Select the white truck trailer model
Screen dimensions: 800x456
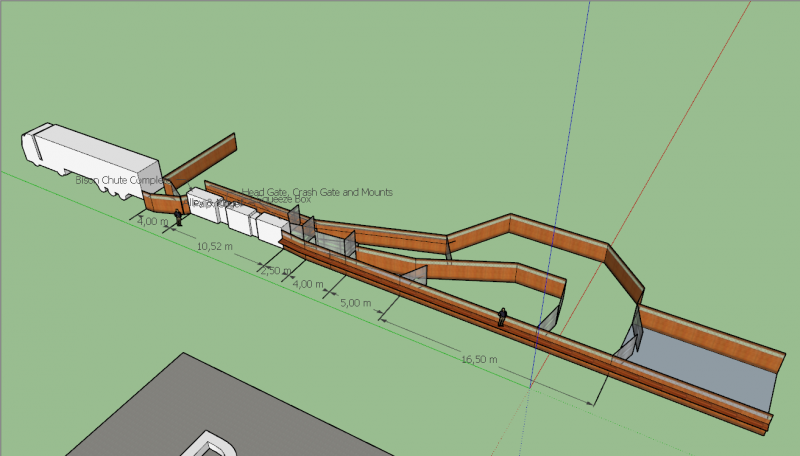91,159
